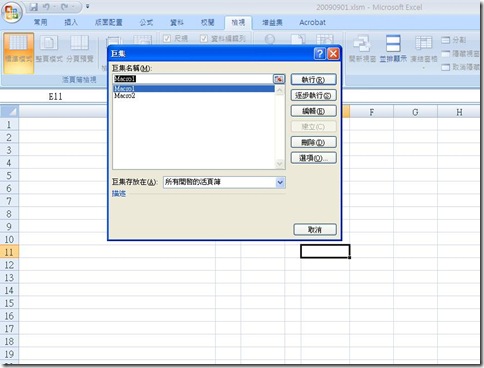
Task: Switch to the 常用 ribbon tab
Action: pos(40,23)
